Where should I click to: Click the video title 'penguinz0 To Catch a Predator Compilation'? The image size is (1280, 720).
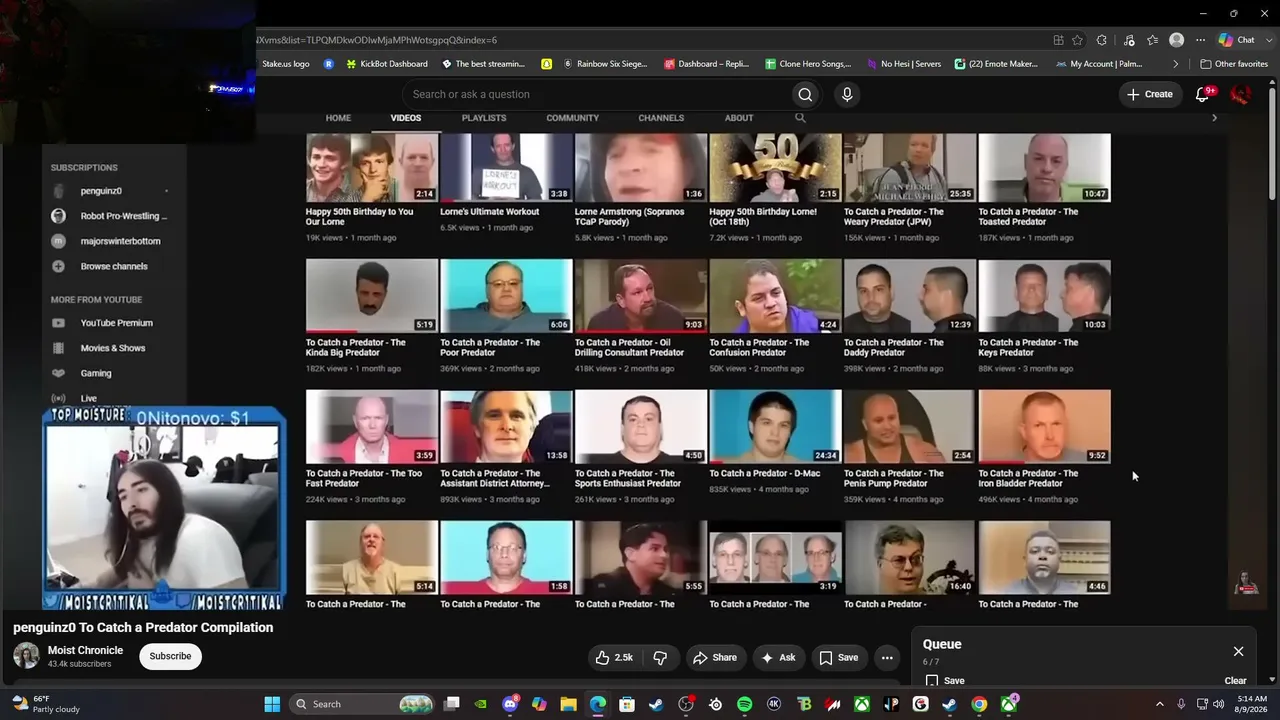coord(143,628)
